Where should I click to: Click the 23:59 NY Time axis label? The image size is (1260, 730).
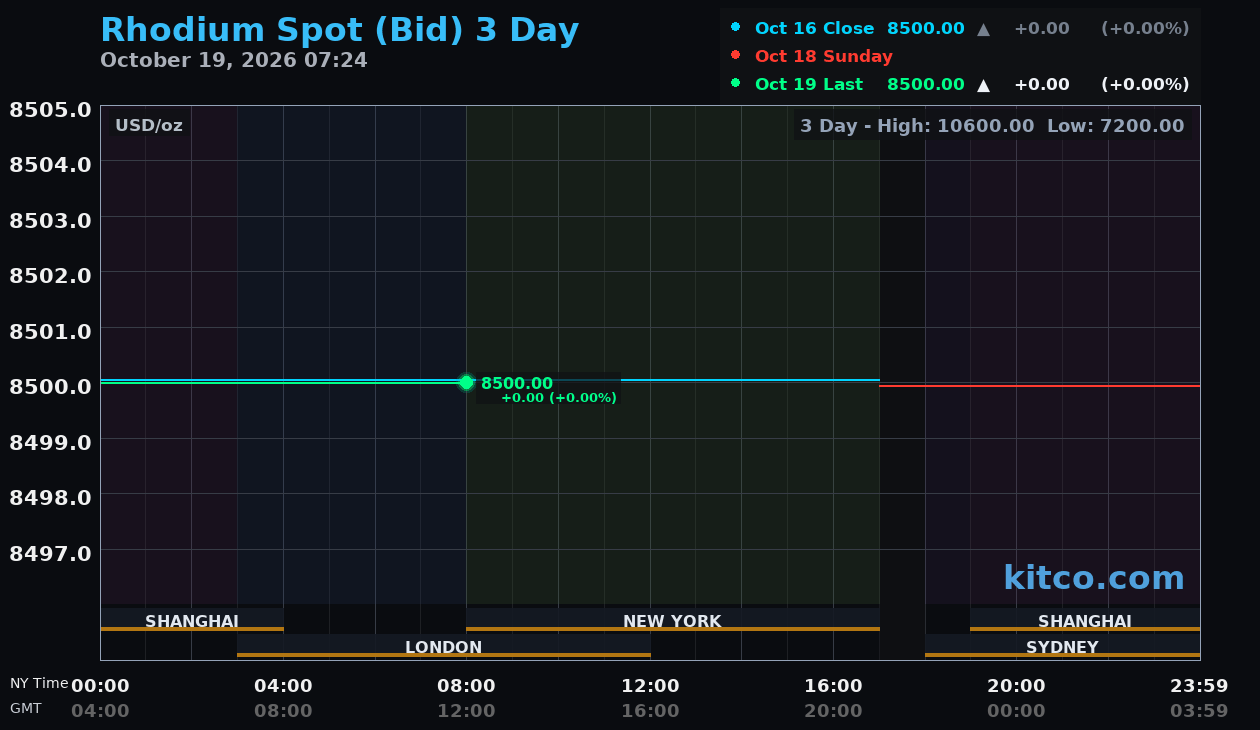[1199, 686]
